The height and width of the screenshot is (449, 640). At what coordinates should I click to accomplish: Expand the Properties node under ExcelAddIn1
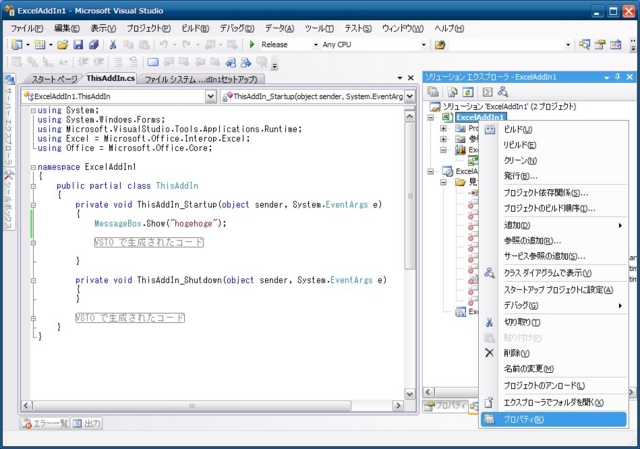point(443,128)
